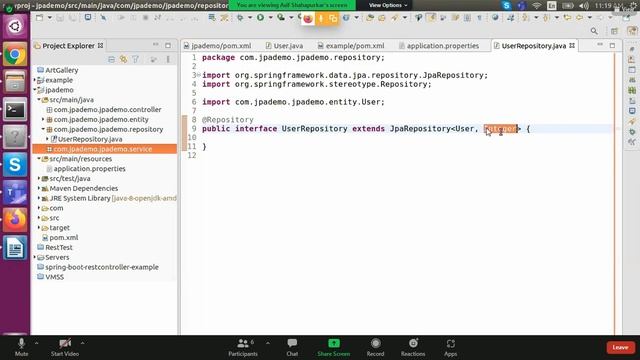Viewport: 640px width, 360px height.
Task: Open the Participants panel in Zoom
Action: pyautogui.click(x=243, y=347)
